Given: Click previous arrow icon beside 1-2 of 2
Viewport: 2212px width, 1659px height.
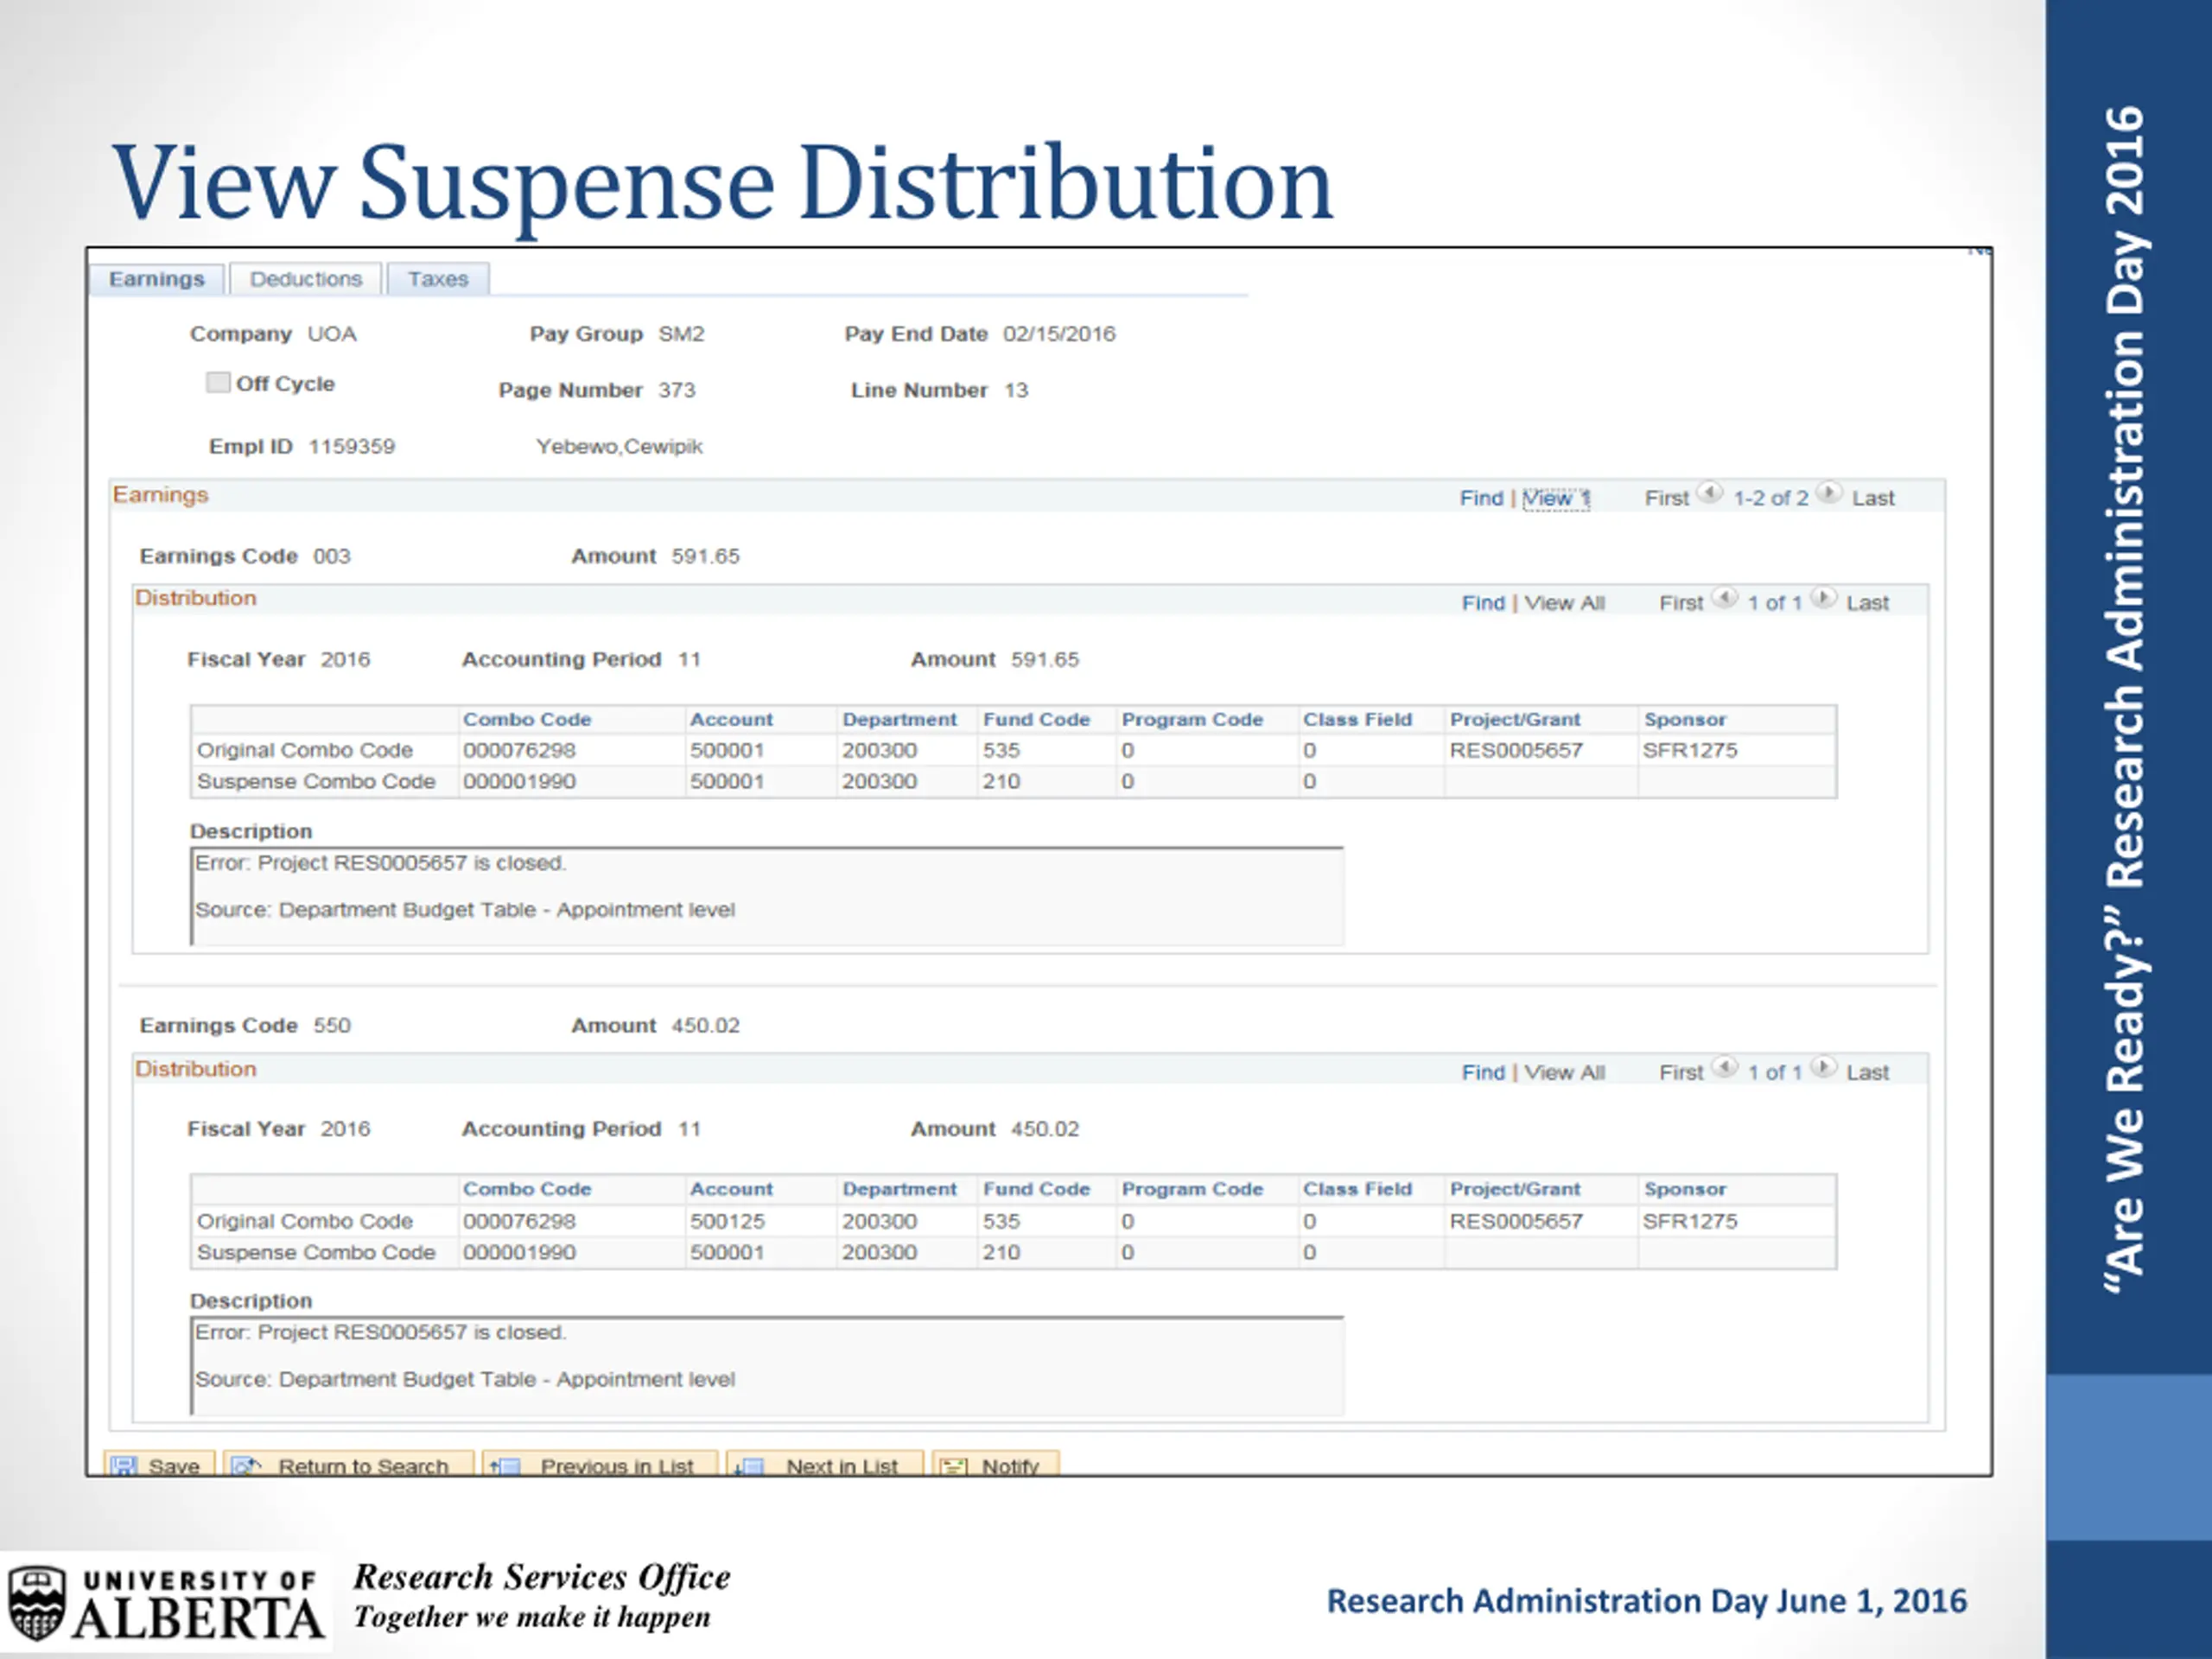Looking at the screenshot, I should click(1710, 493).
